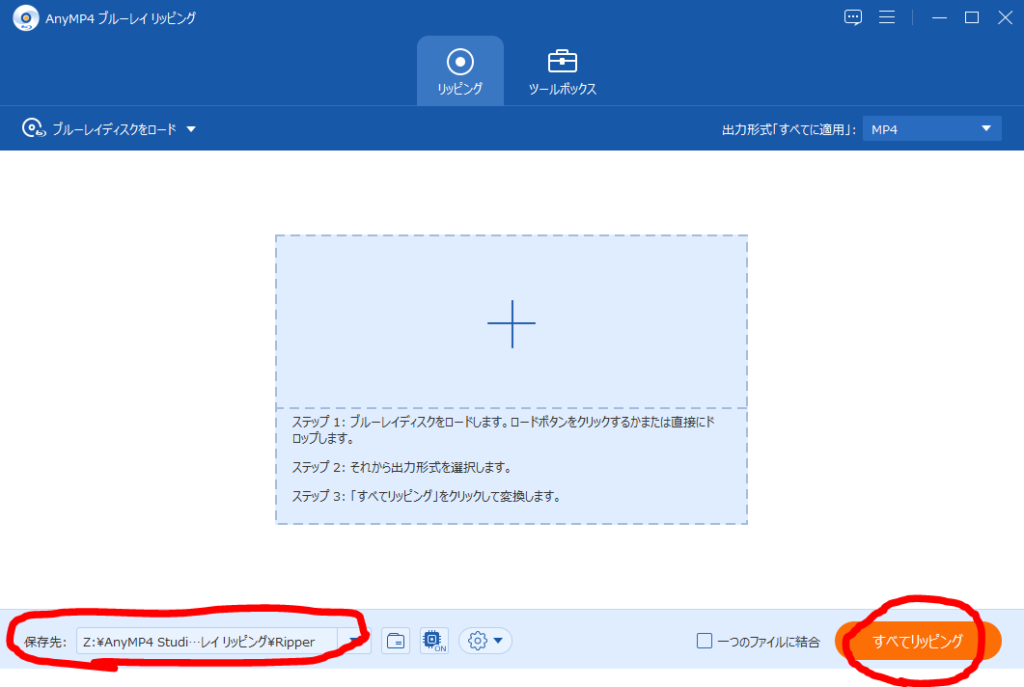Viewport: 1024px width, 687px height.
Task: Click the toolbox briefcase icon
Action: [562, 61]
